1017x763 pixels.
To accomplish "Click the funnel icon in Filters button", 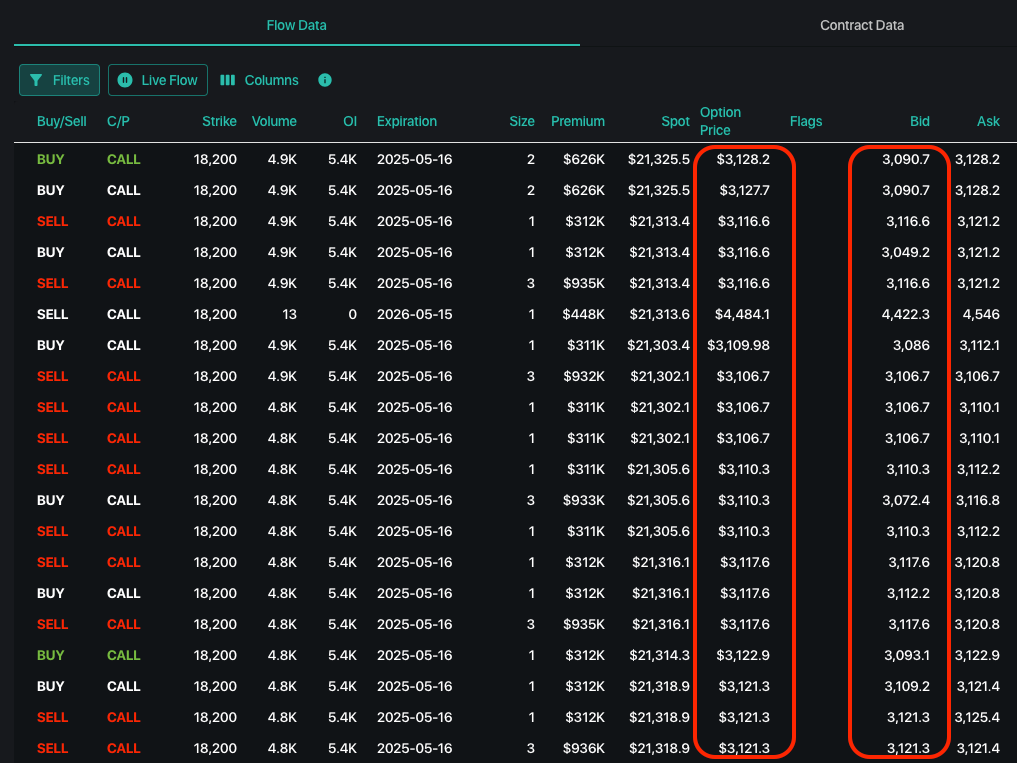I will [36, 80].
